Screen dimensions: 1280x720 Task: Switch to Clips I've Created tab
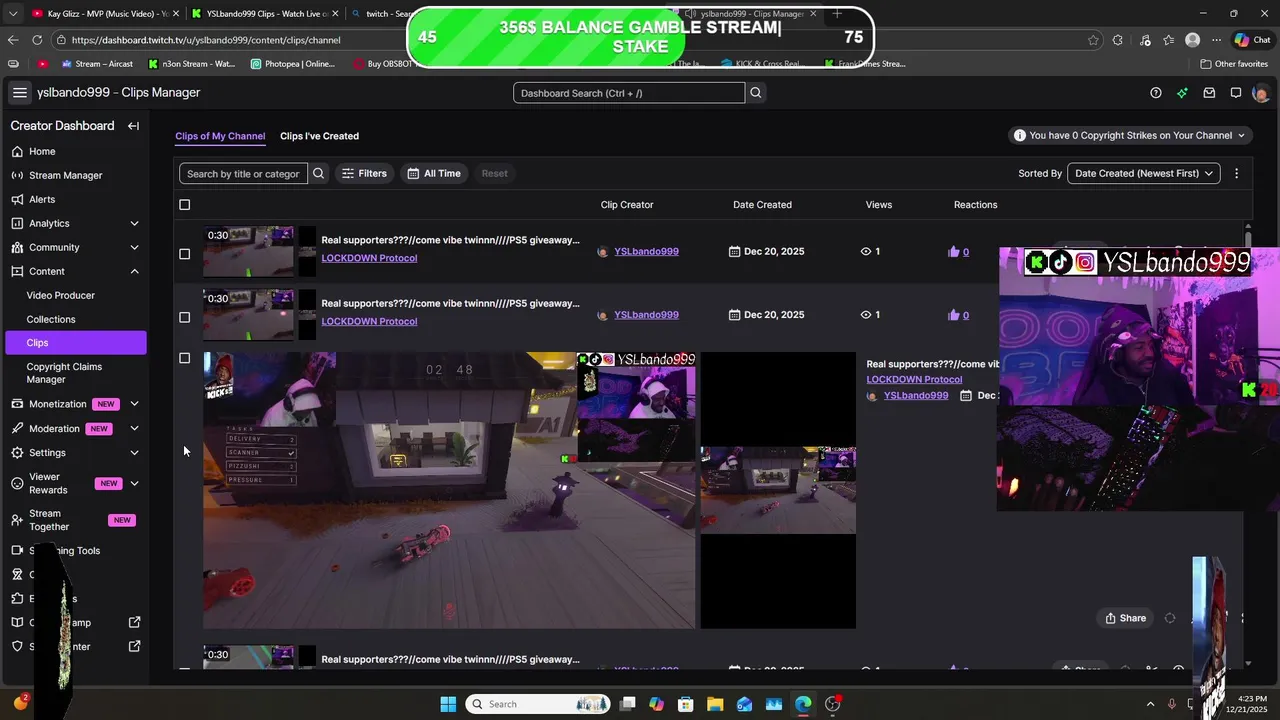click(319, 136)
